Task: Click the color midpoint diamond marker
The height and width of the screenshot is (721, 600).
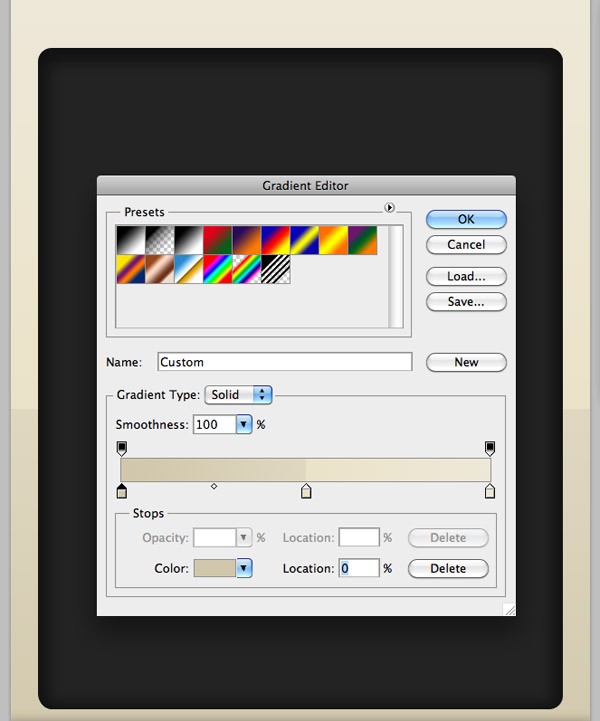Action: pyautogui.click(x=214, y=486)
